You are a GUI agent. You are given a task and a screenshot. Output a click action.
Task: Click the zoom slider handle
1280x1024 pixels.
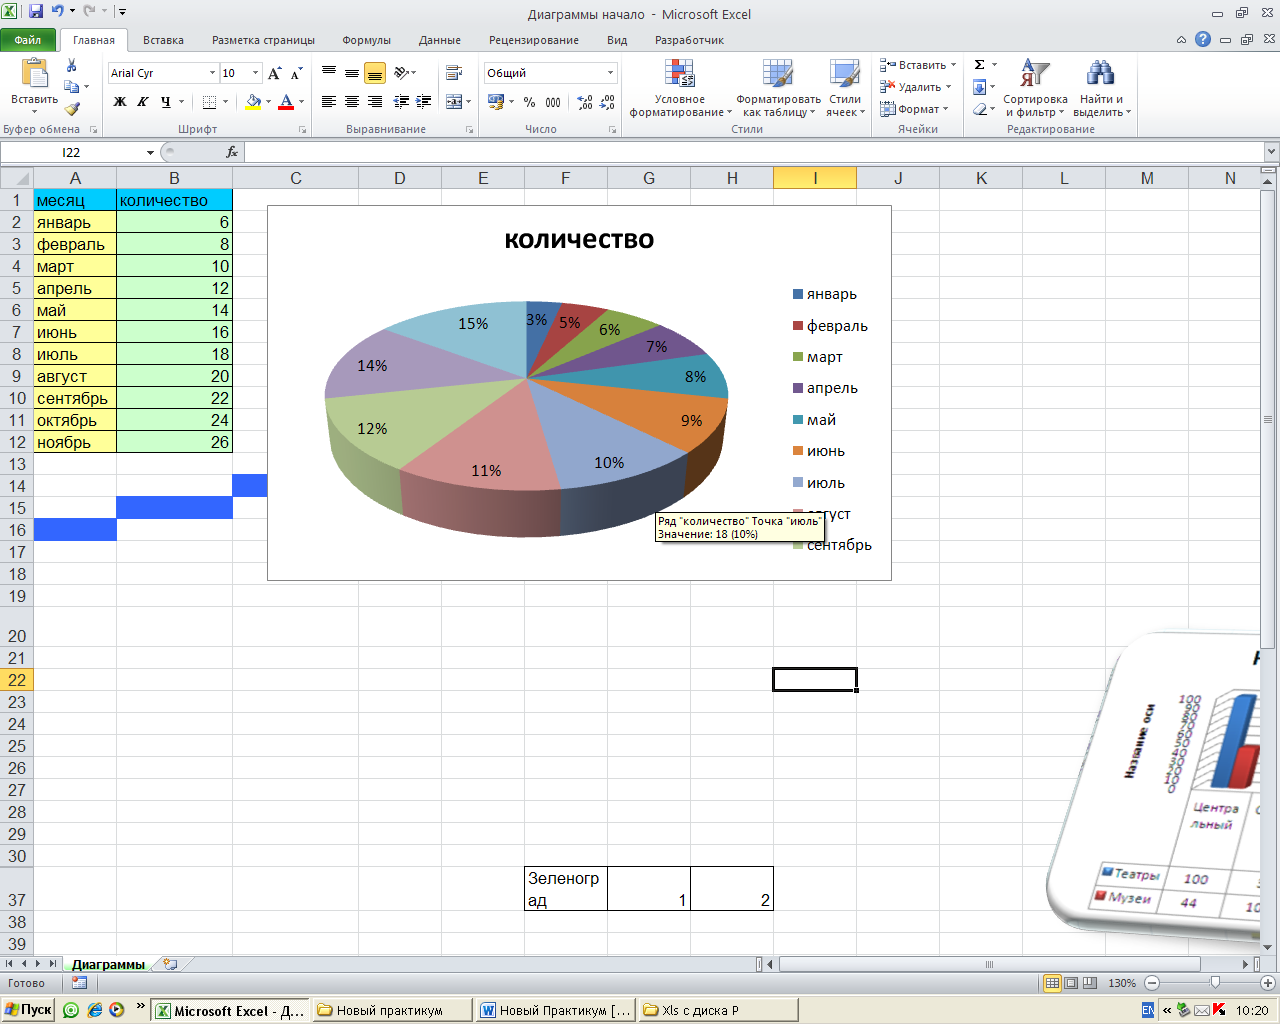[x=1214, y=983]
